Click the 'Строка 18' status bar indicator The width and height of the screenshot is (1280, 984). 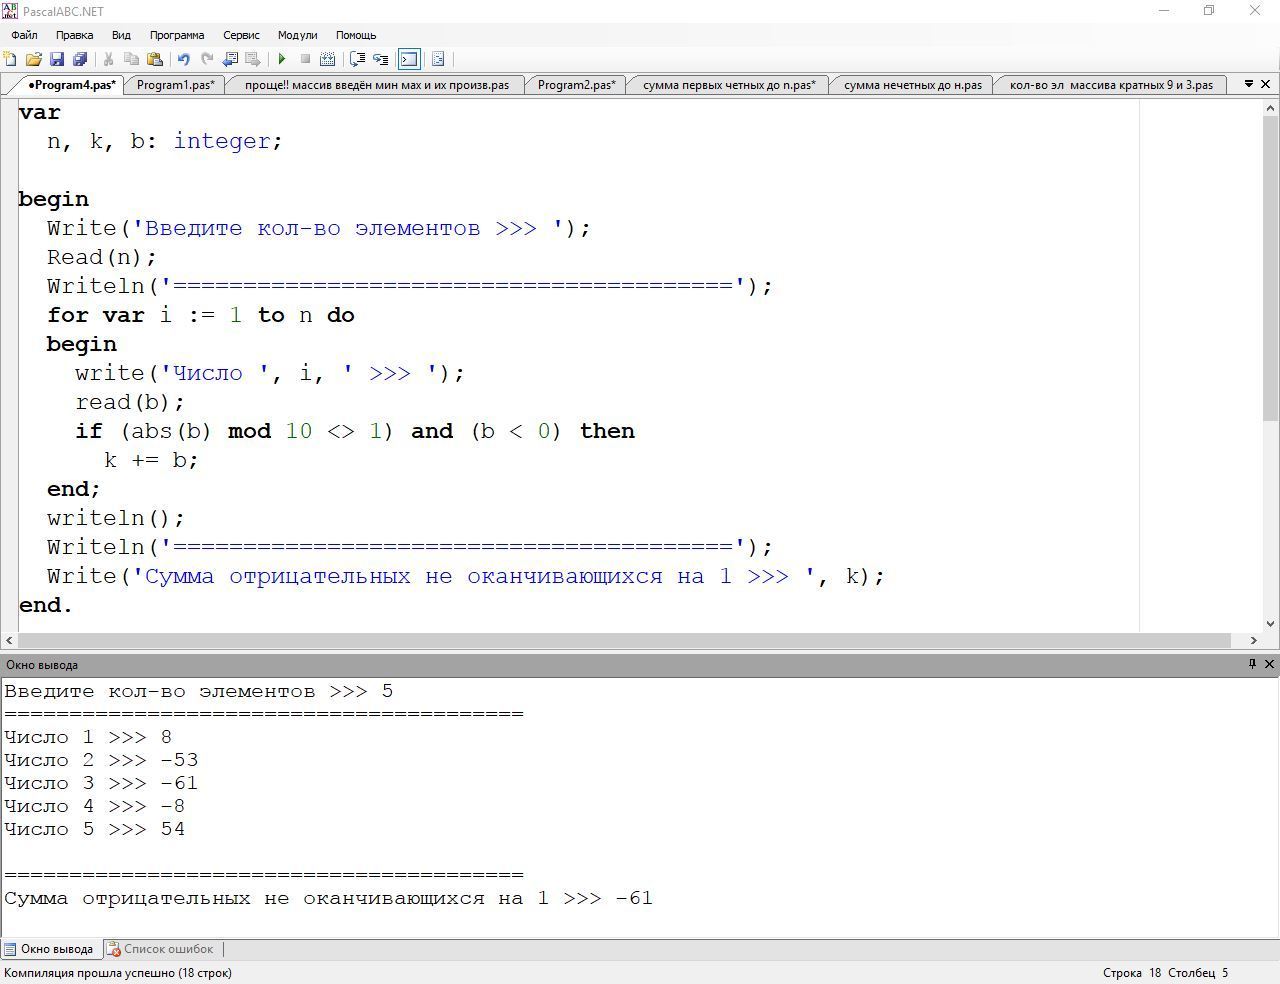(x=1132, y=972)
